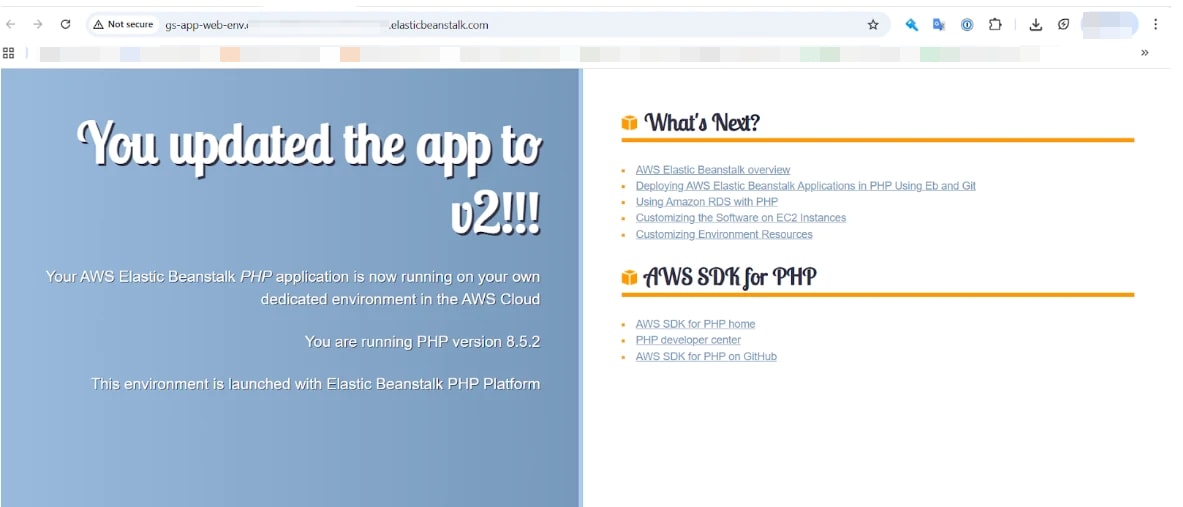The width and height of the screenshot is (1183, 507).
Task: Reload the page with the refresh icon
Action: pos(66,24)
